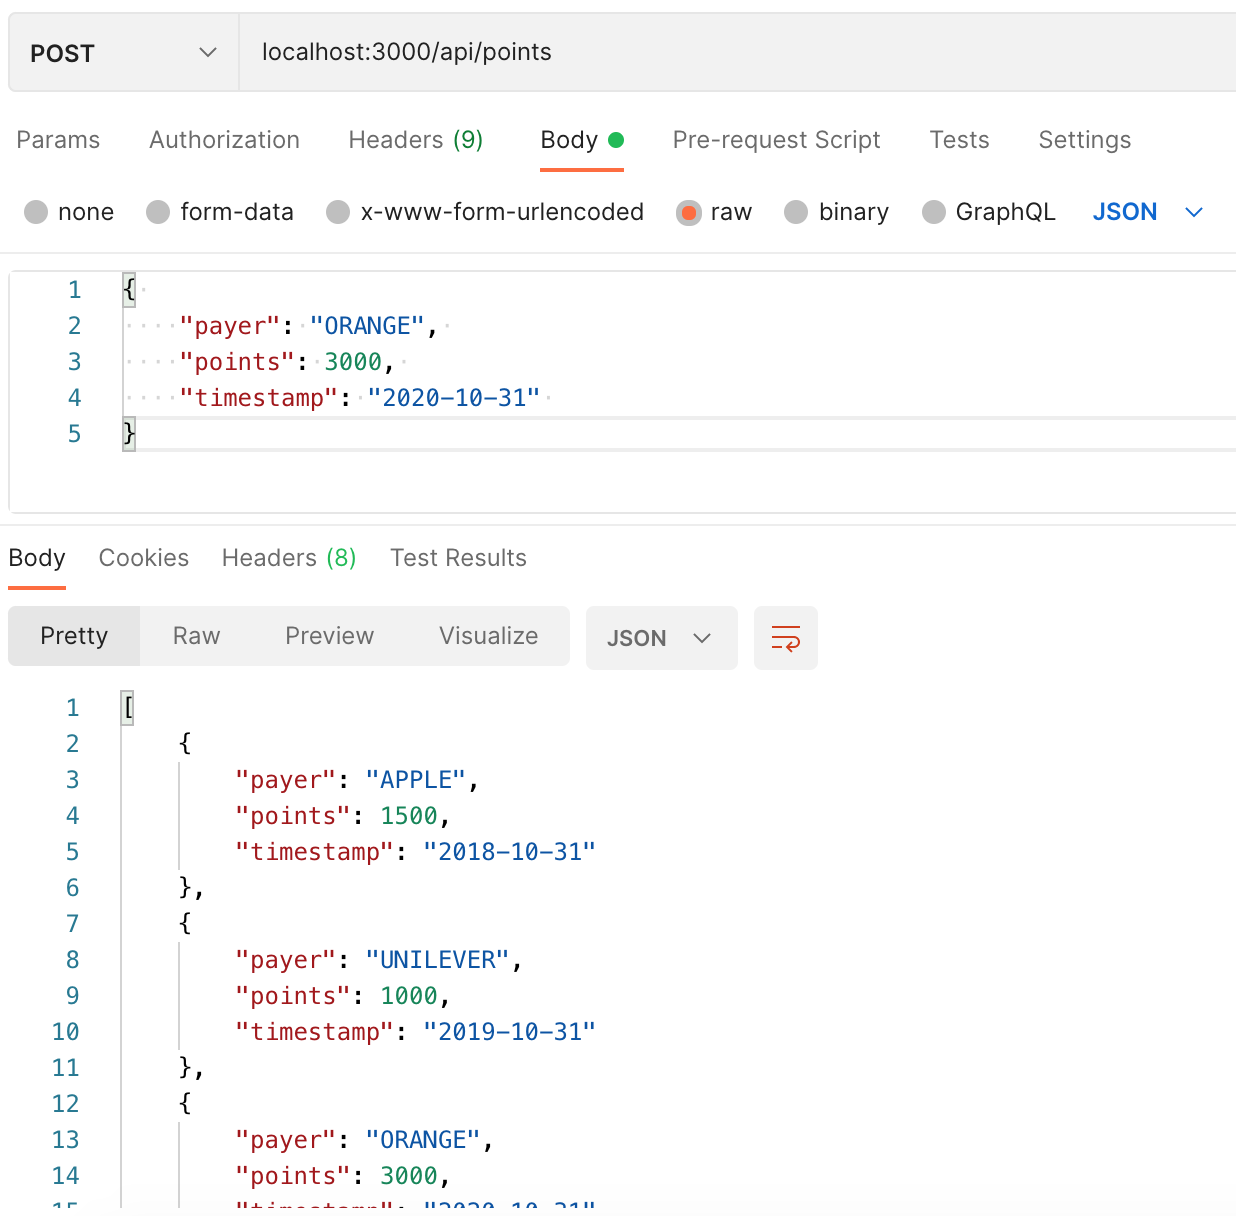Select the Pretty response view

(74, 636)
